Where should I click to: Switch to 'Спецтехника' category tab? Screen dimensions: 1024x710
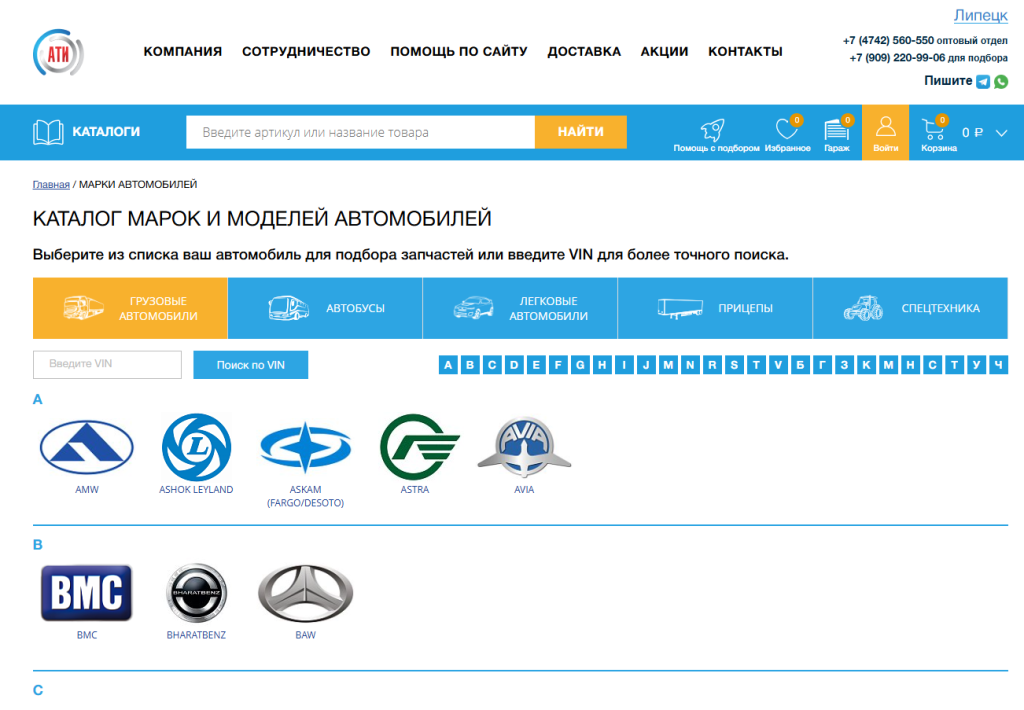pyautogui.click(x=910, y=308)
